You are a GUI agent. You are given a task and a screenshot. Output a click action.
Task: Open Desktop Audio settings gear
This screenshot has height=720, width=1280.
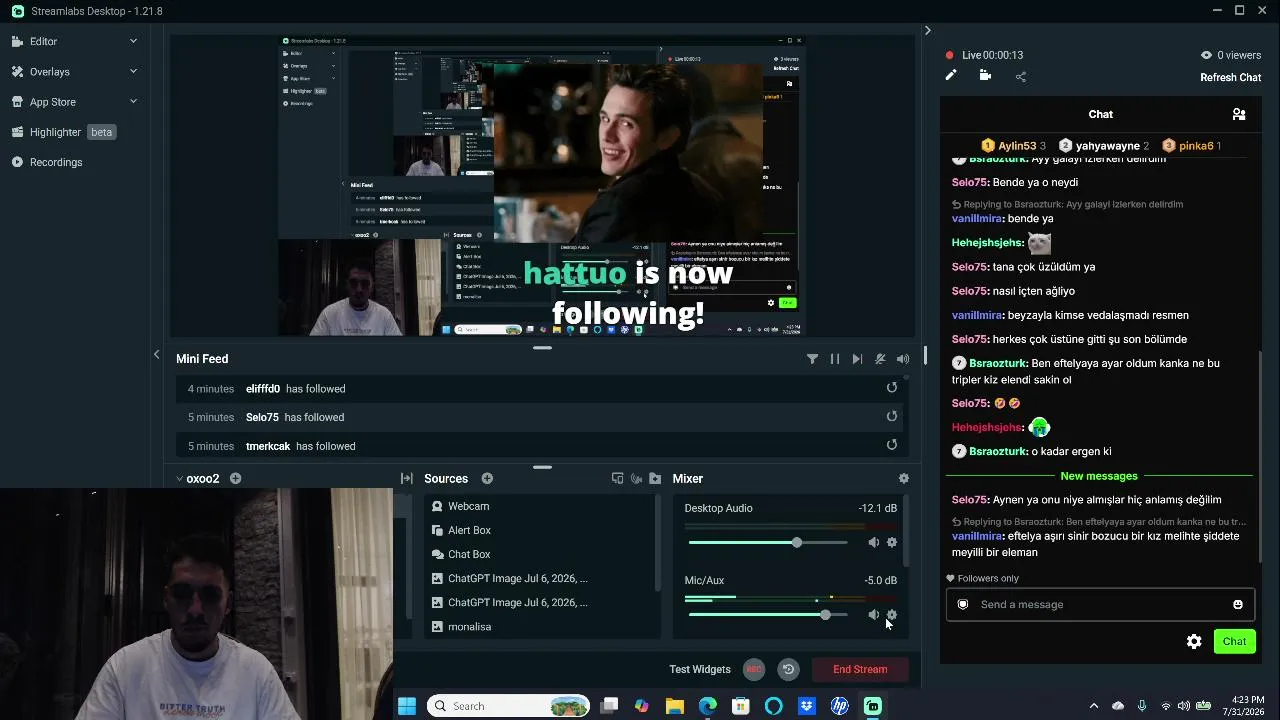coord(892,542)
